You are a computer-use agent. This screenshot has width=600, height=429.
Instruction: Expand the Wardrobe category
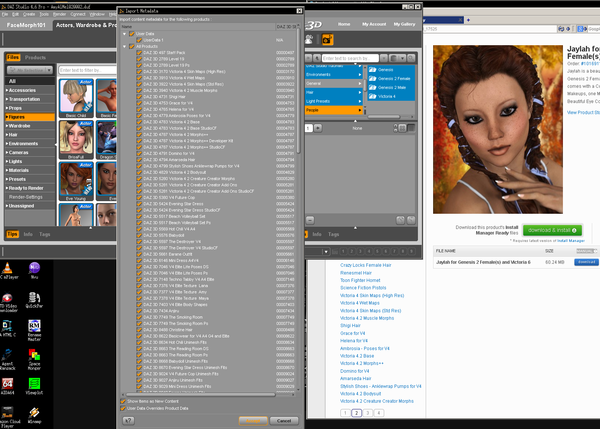pyautogui.click(x=7, y=126)
